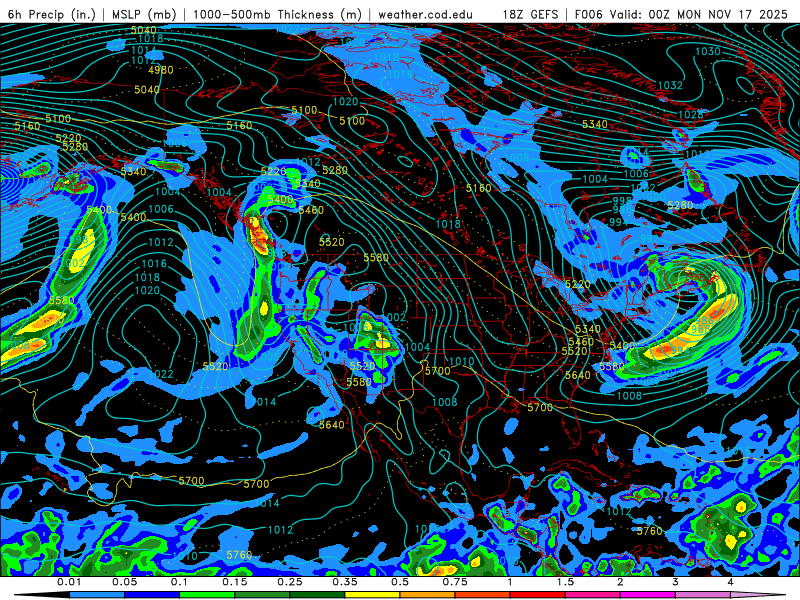Image resolution: width=800 pixels, height=600 pixels.
Task: Click the 1032 isobar label
Action: coord(670,85)
